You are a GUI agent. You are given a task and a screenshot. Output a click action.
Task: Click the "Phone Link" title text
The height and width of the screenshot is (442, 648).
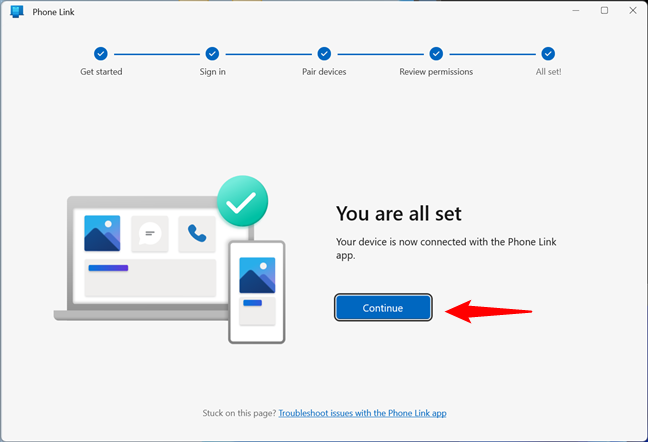pos(53,12)
